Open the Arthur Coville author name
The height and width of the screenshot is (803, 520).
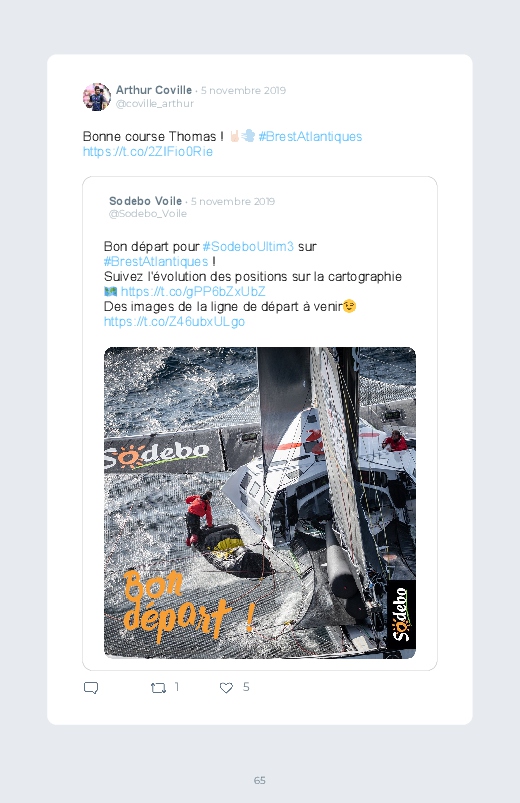click(154, 90)
